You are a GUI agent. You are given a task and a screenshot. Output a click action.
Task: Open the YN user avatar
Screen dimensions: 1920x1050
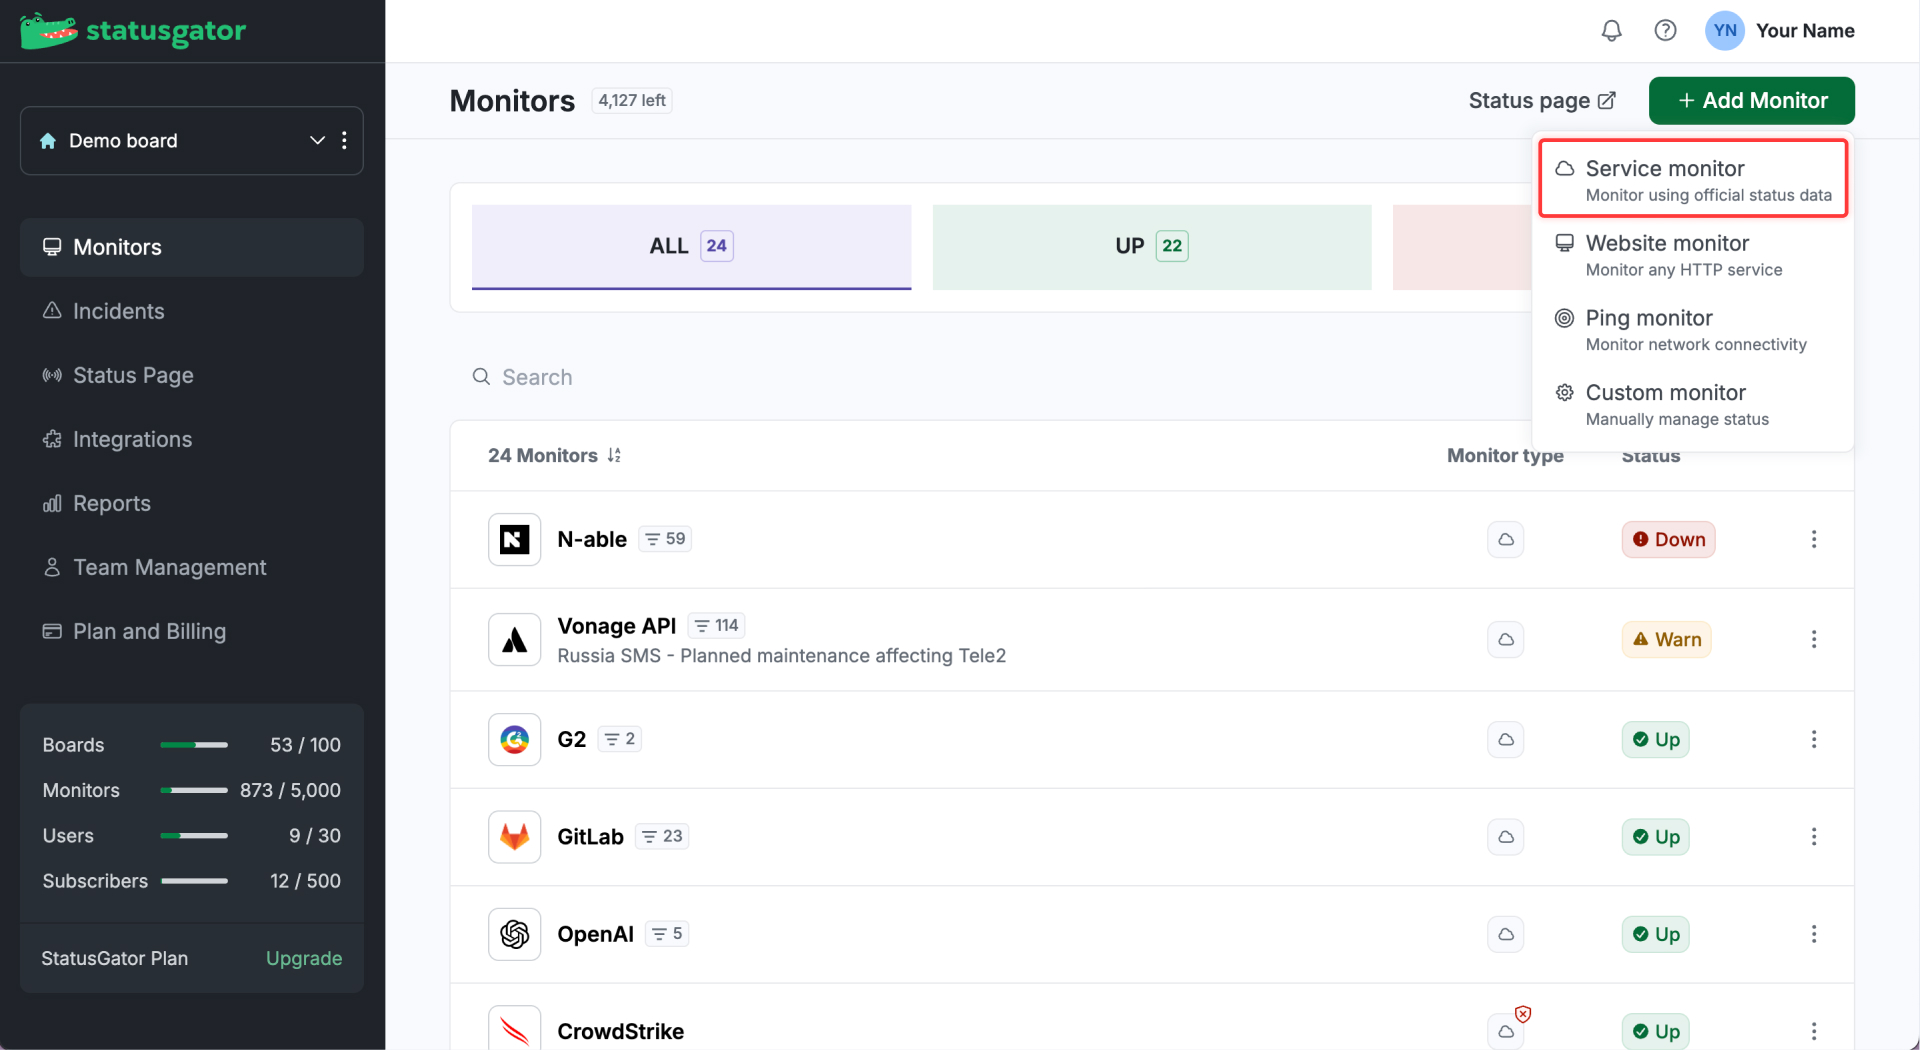tap(1725, 31)
